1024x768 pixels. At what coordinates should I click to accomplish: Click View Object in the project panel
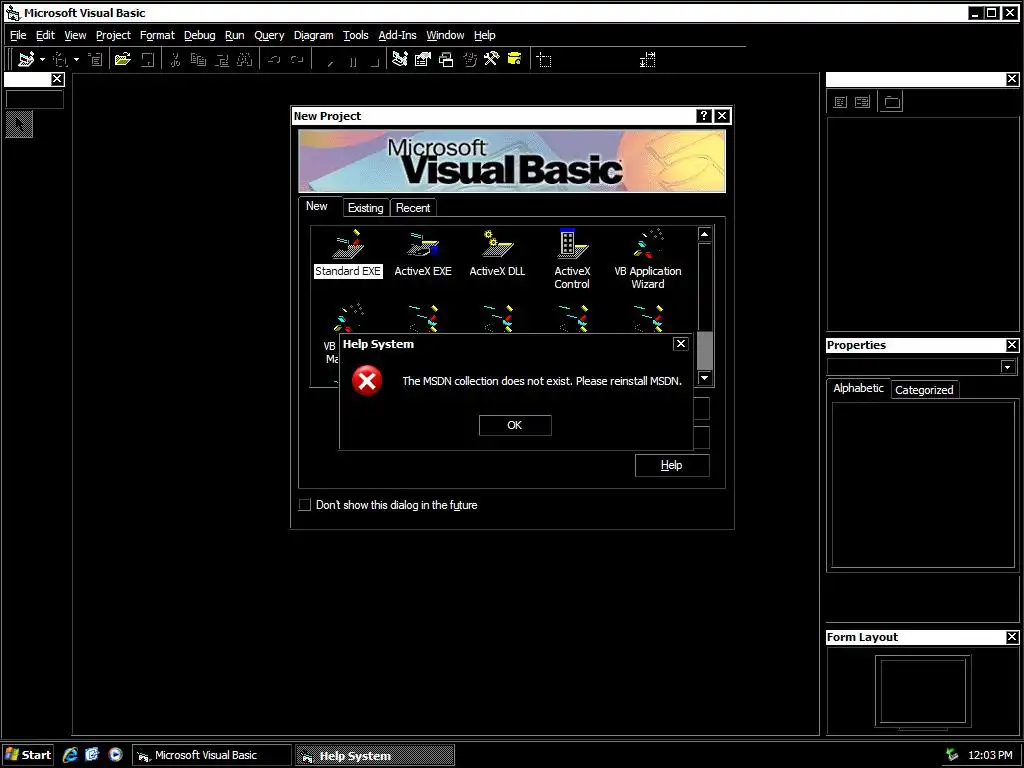(863, 102)
